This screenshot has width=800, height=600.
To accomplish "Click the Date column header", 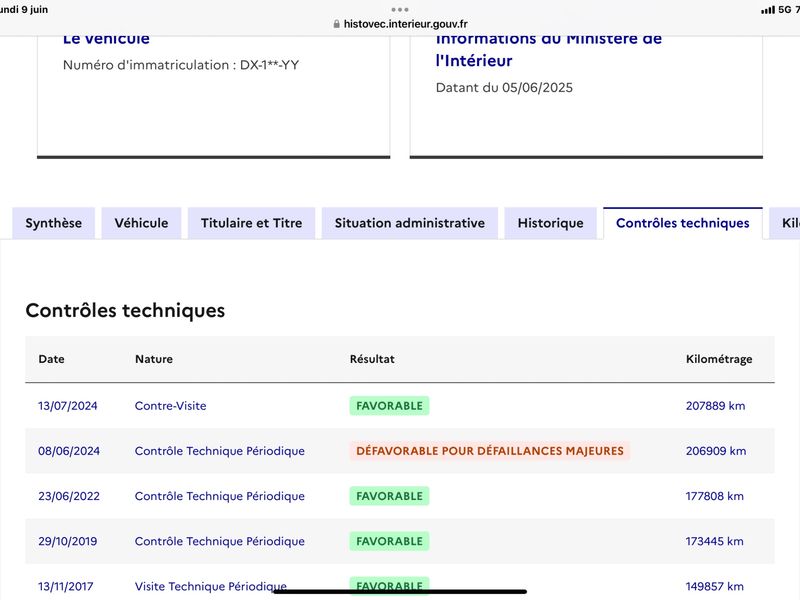I will (52, 359).
